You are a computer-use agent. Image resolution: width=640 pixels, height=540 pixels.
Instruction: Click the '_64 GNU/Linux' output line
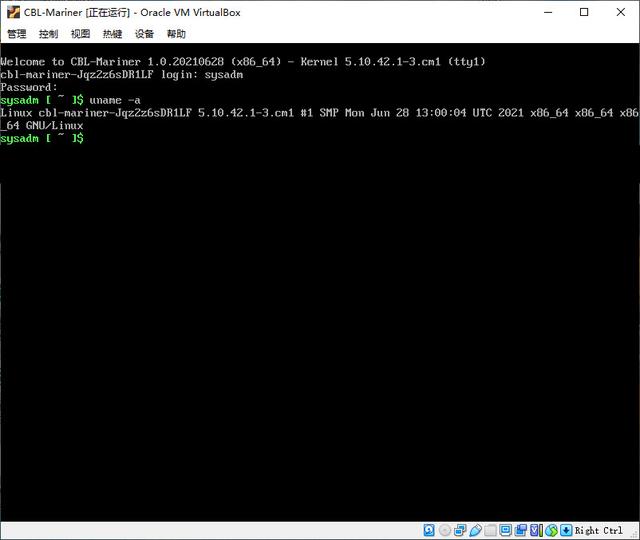pyautogui.click(x=42, y=126)
